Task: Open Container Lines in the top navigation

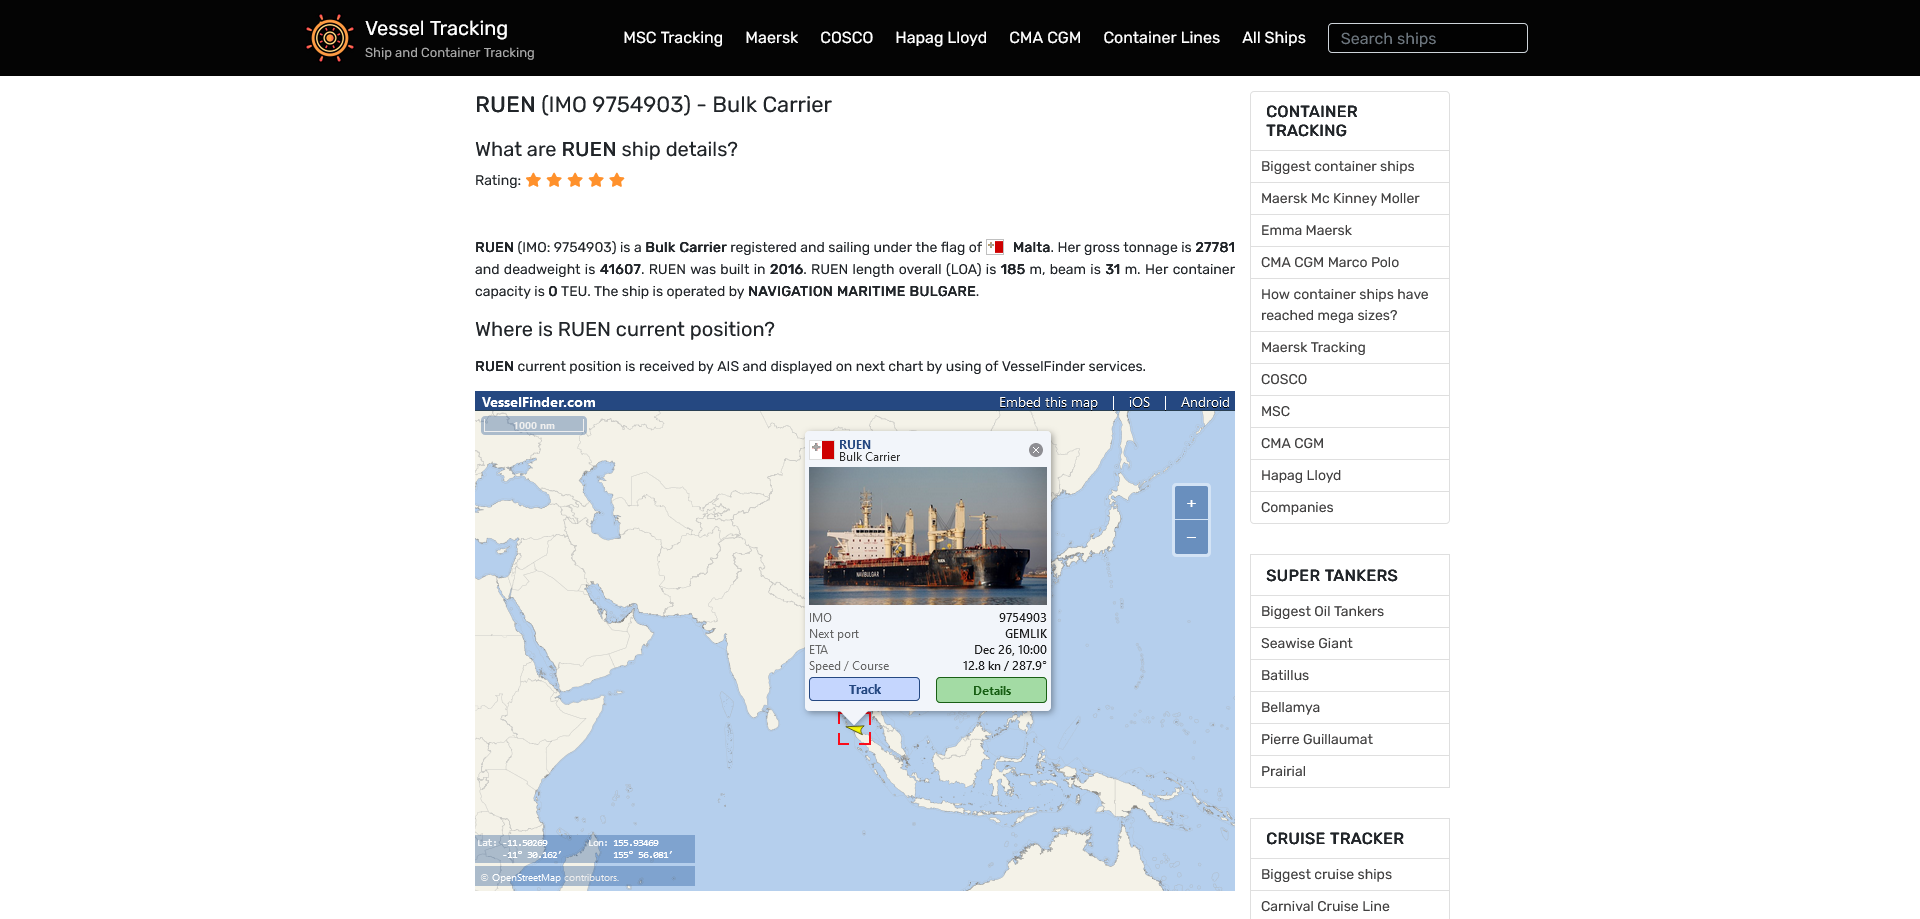Action: pos(1161,38)
